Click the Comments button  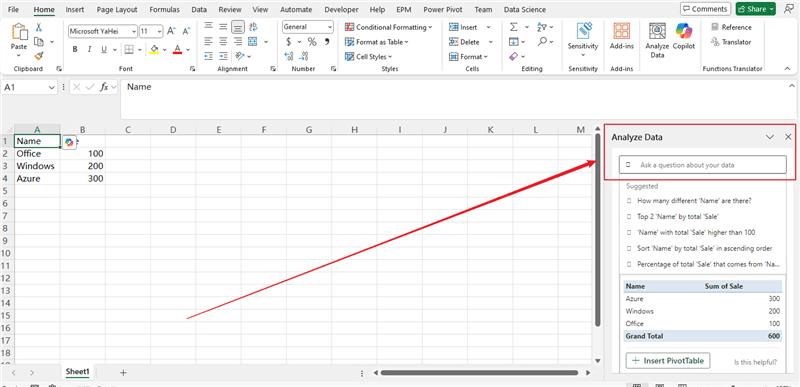[705, 9]
